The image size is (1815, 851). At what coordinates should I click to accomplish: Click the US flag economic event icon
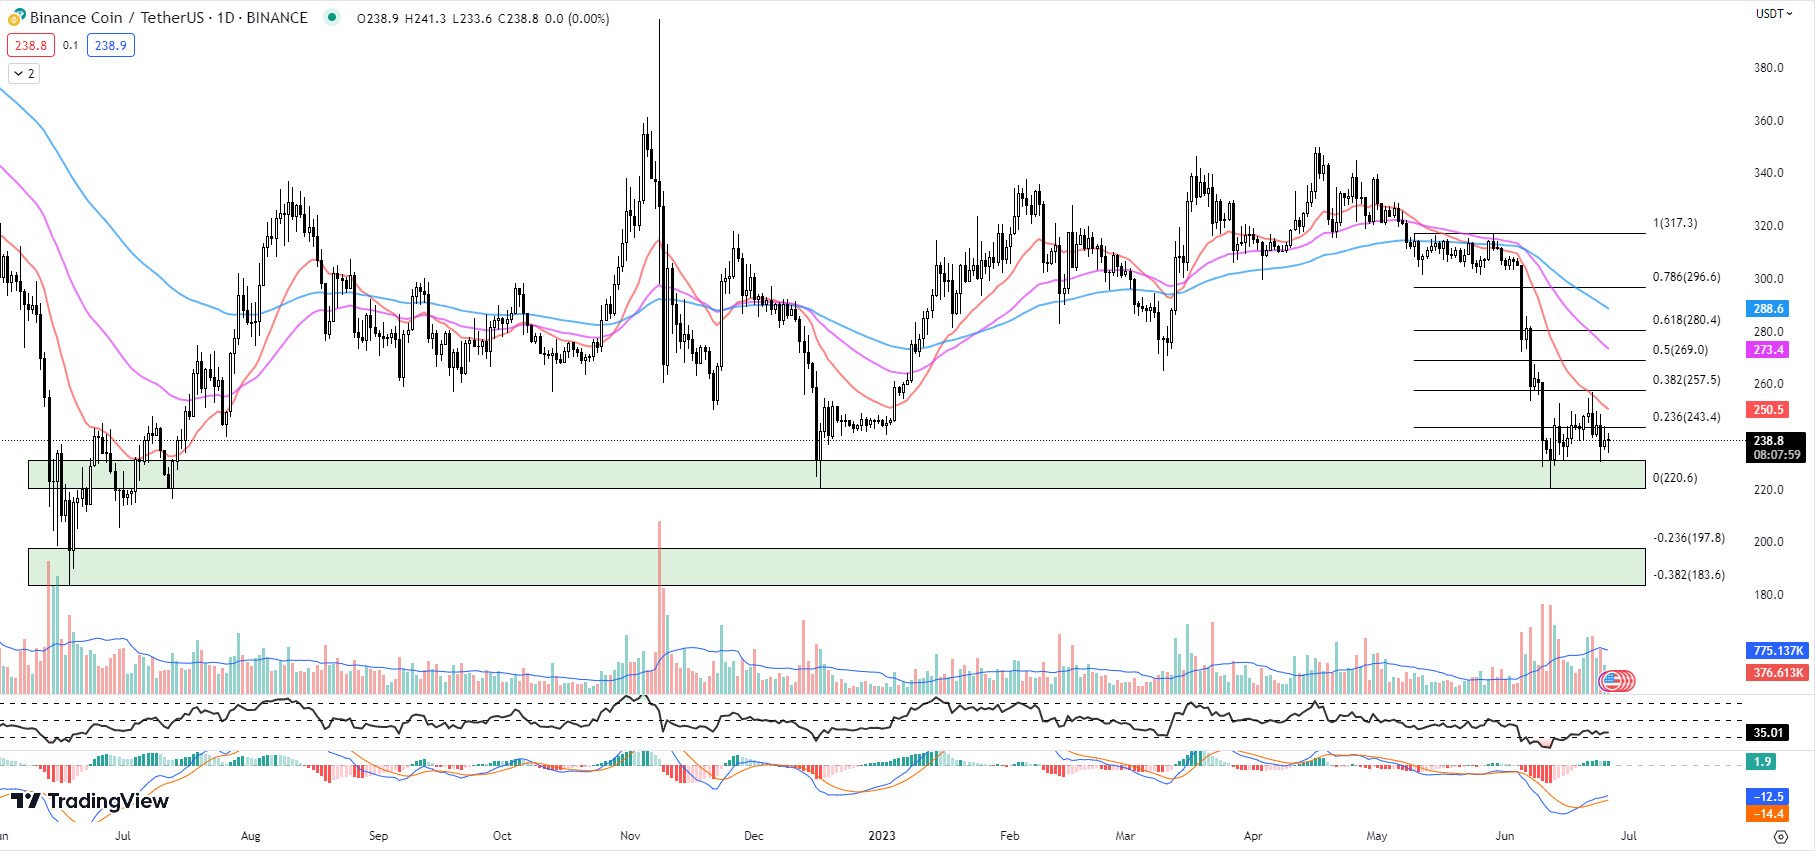(x=1610, y=681)
